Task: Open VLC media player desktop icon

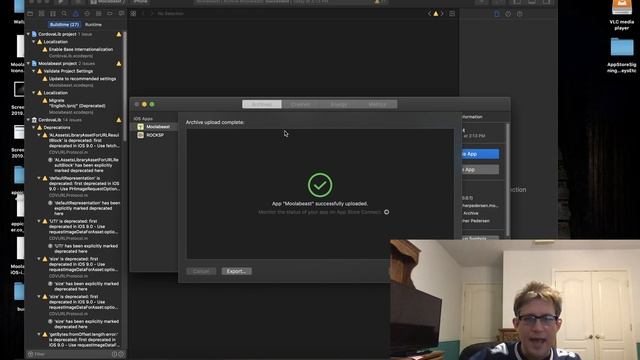Action: 622,16
